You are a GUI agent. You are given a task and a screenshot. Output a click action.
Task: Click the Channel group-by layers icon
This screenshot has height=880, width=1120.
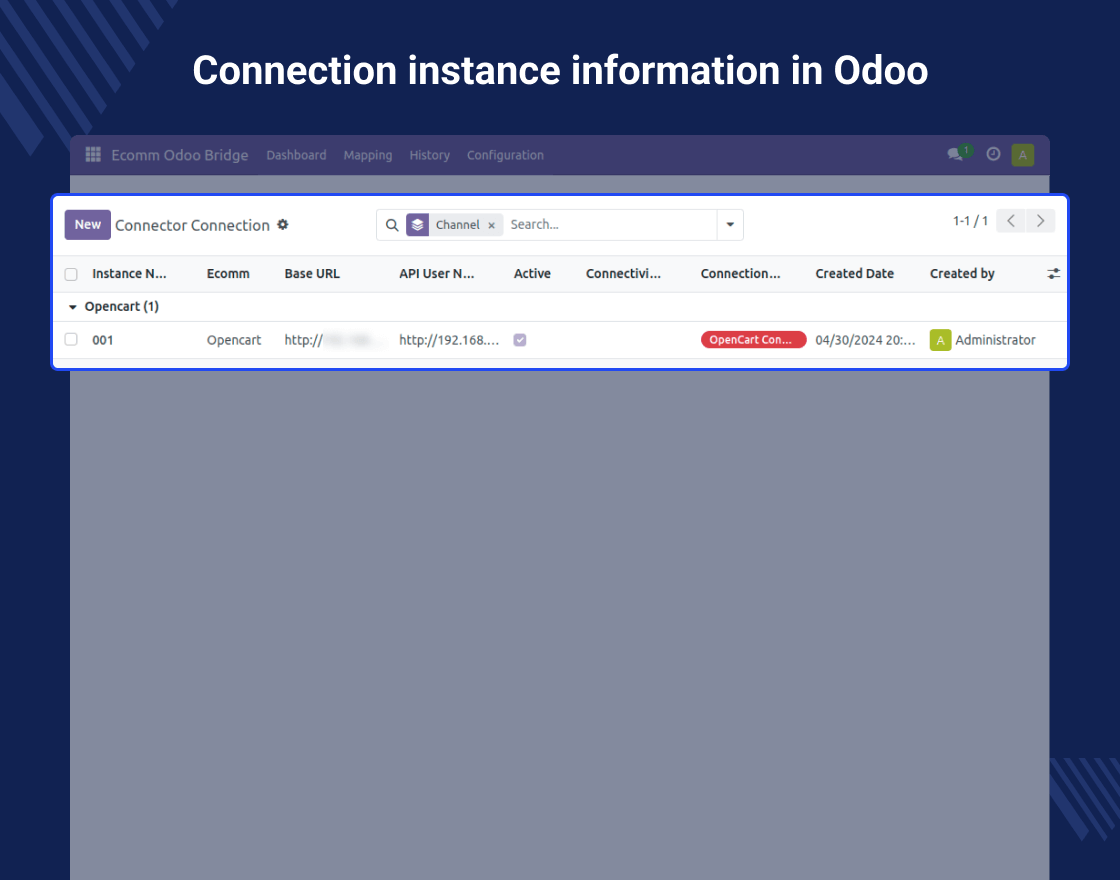417,225
